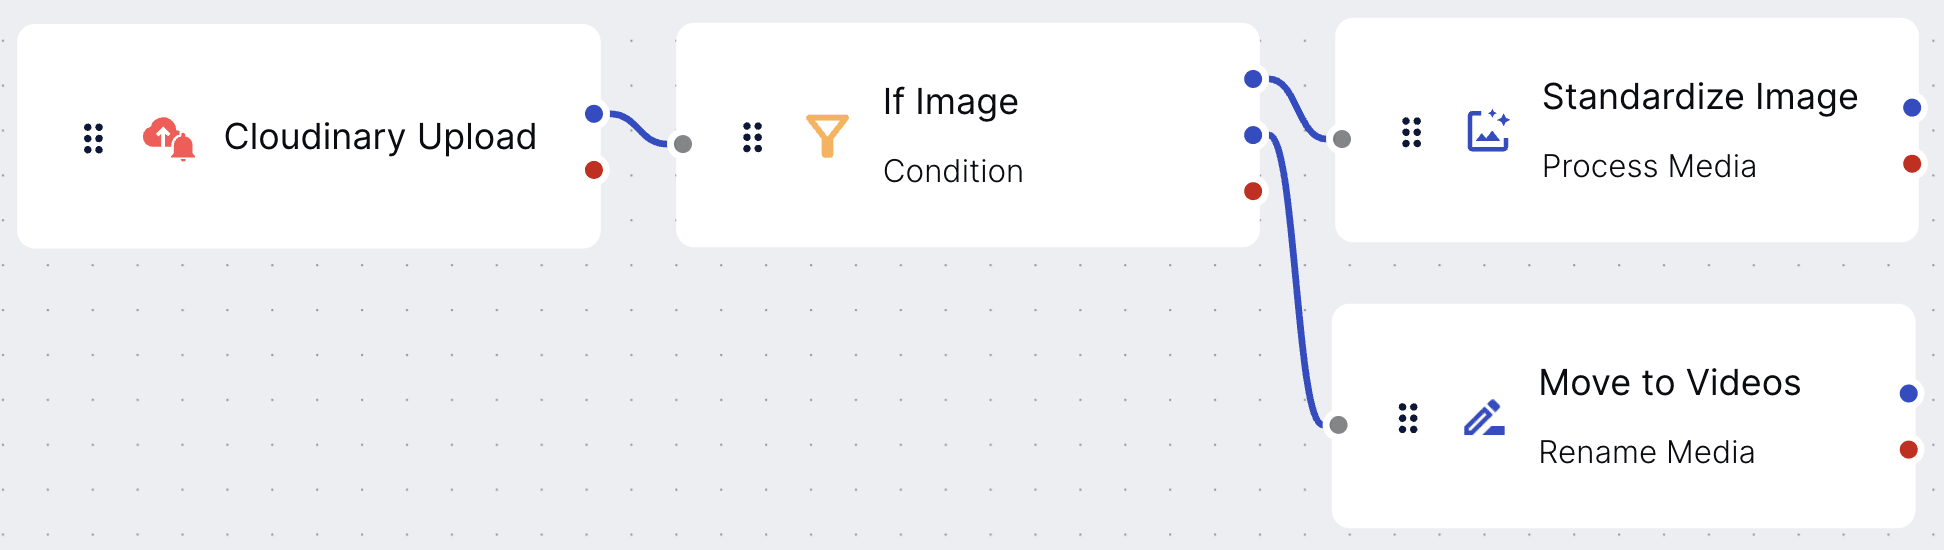Click Standardize Image gray input port
The image size is (1944, 550).
[x=1342, y=139]
